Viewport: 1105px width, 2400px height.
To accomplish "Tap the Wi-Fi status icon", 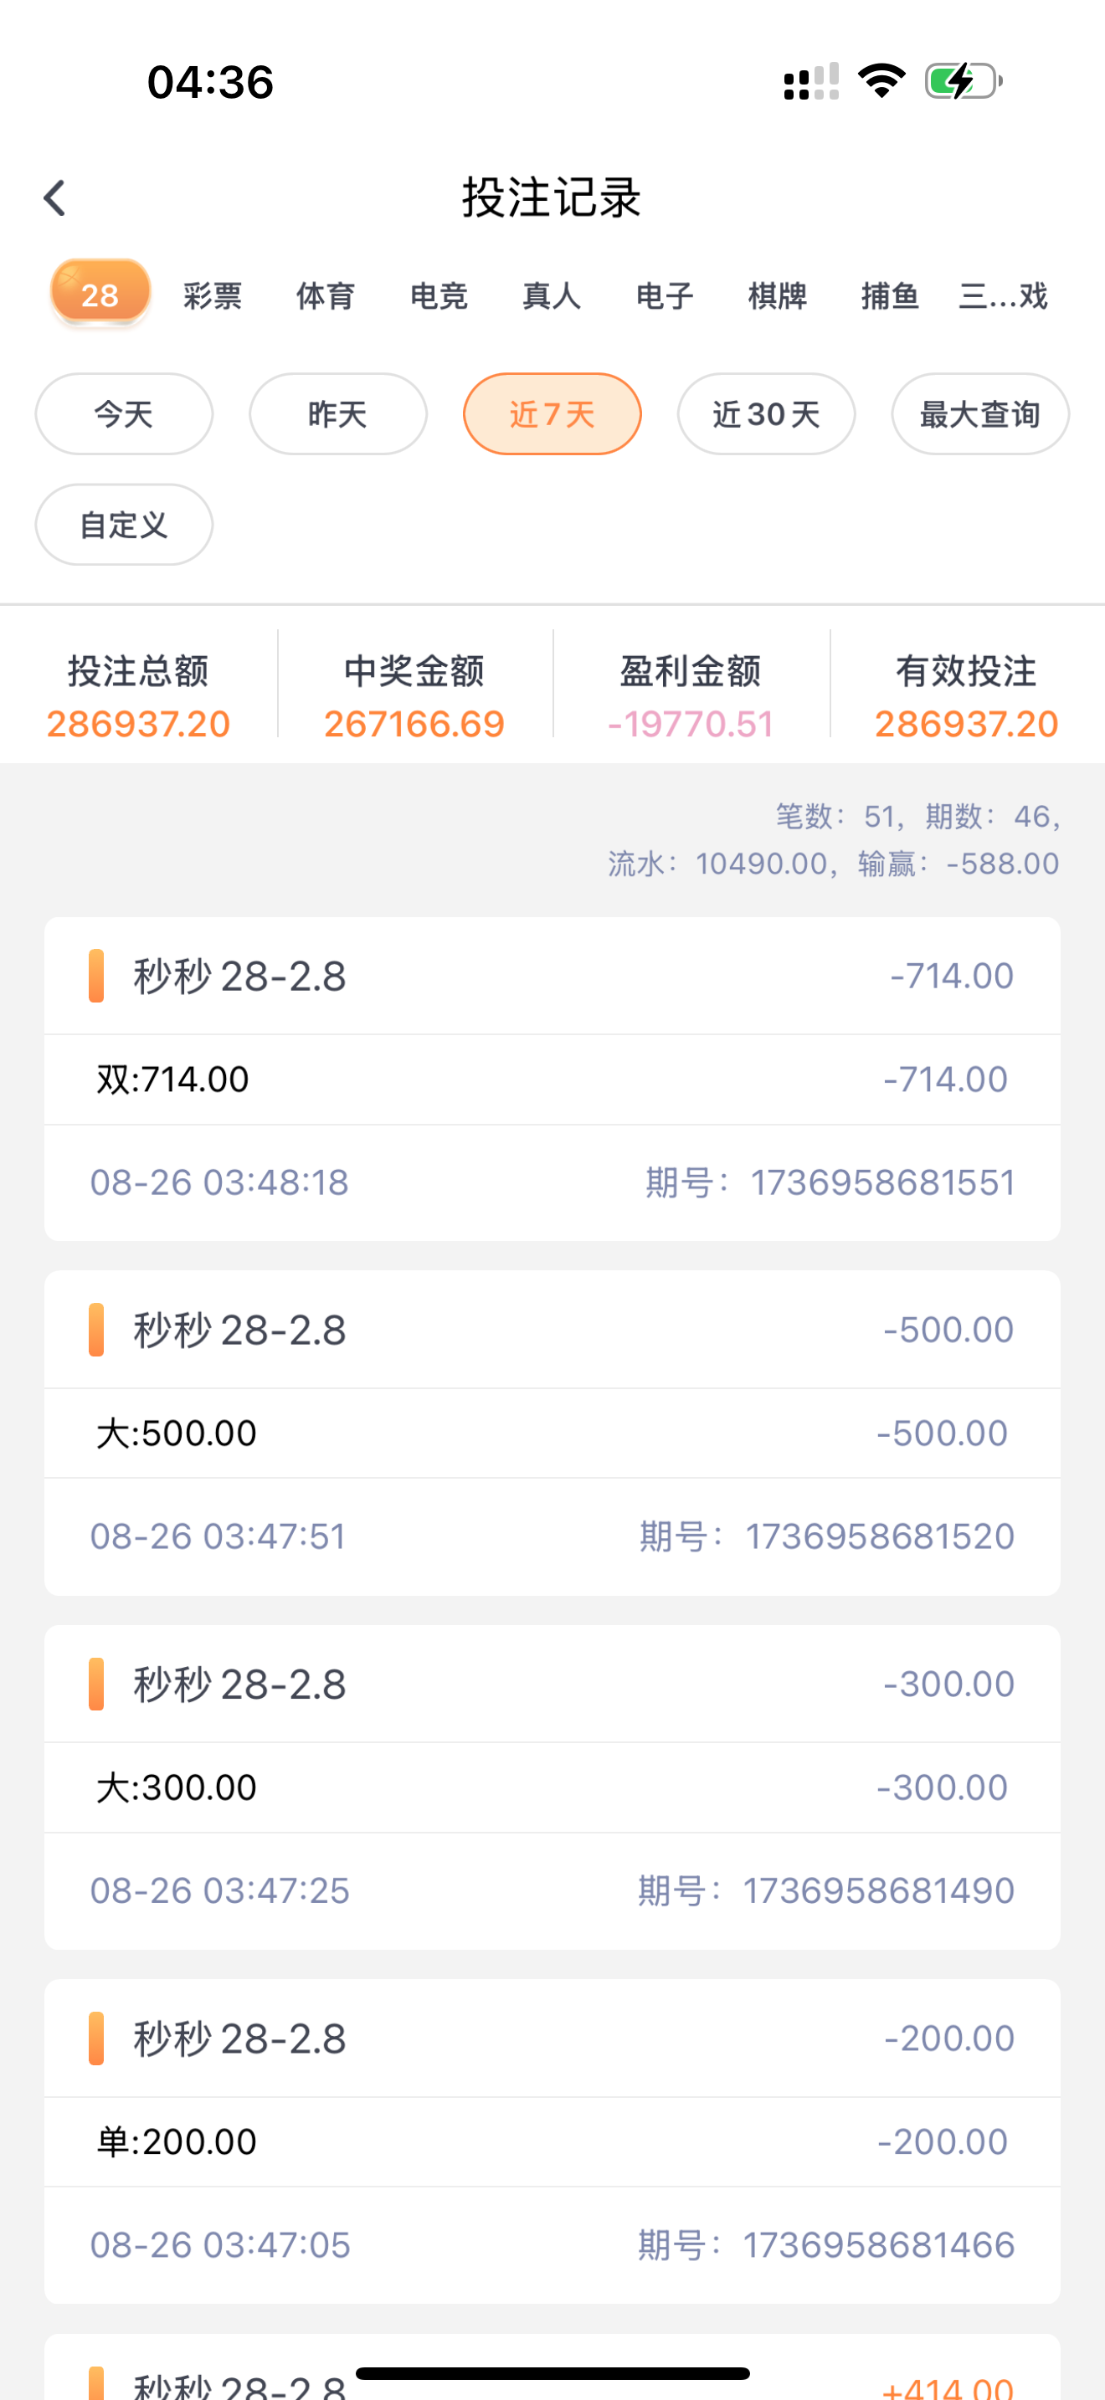I will [881, 81].
